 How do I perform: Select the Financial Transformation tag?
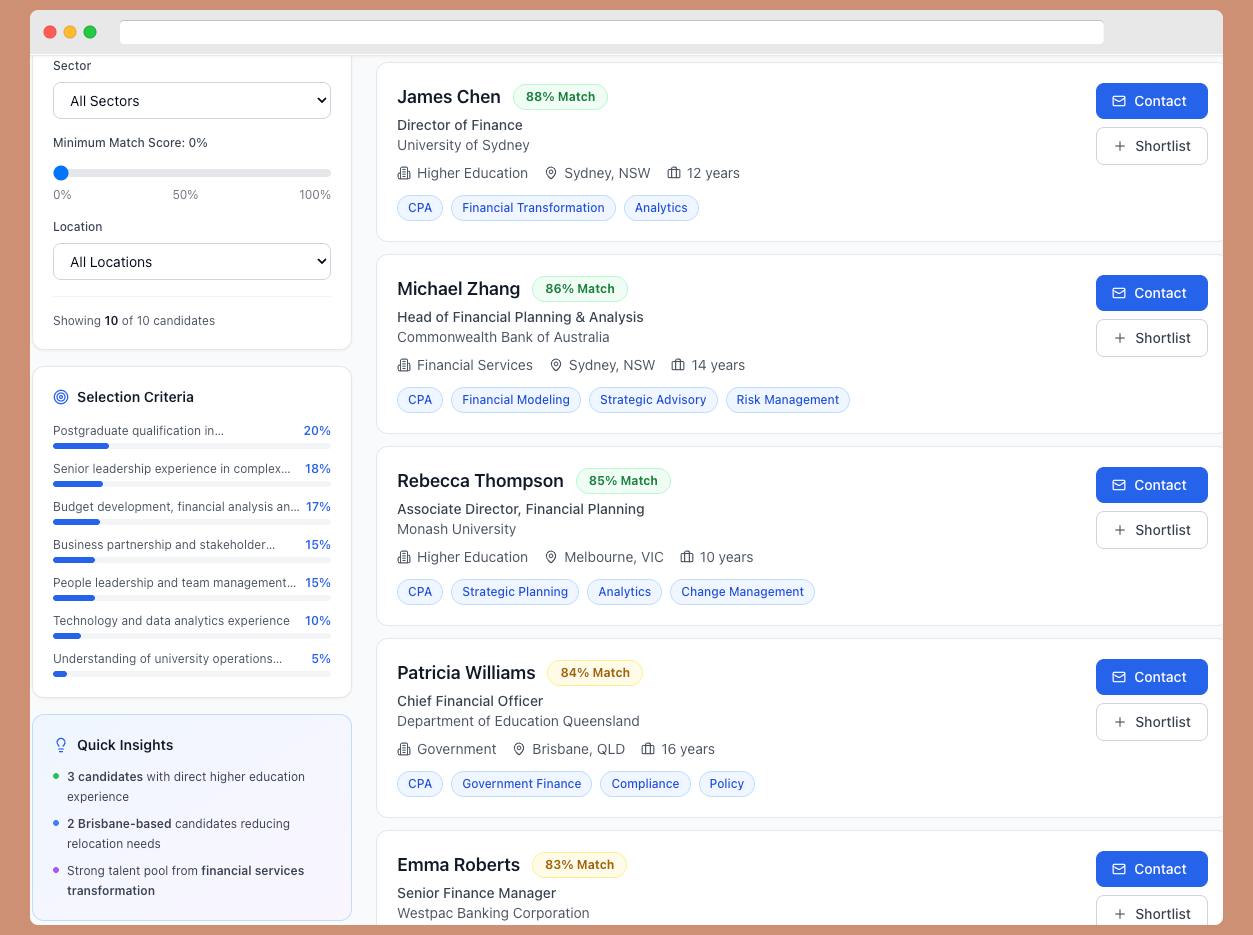point(533,208)
